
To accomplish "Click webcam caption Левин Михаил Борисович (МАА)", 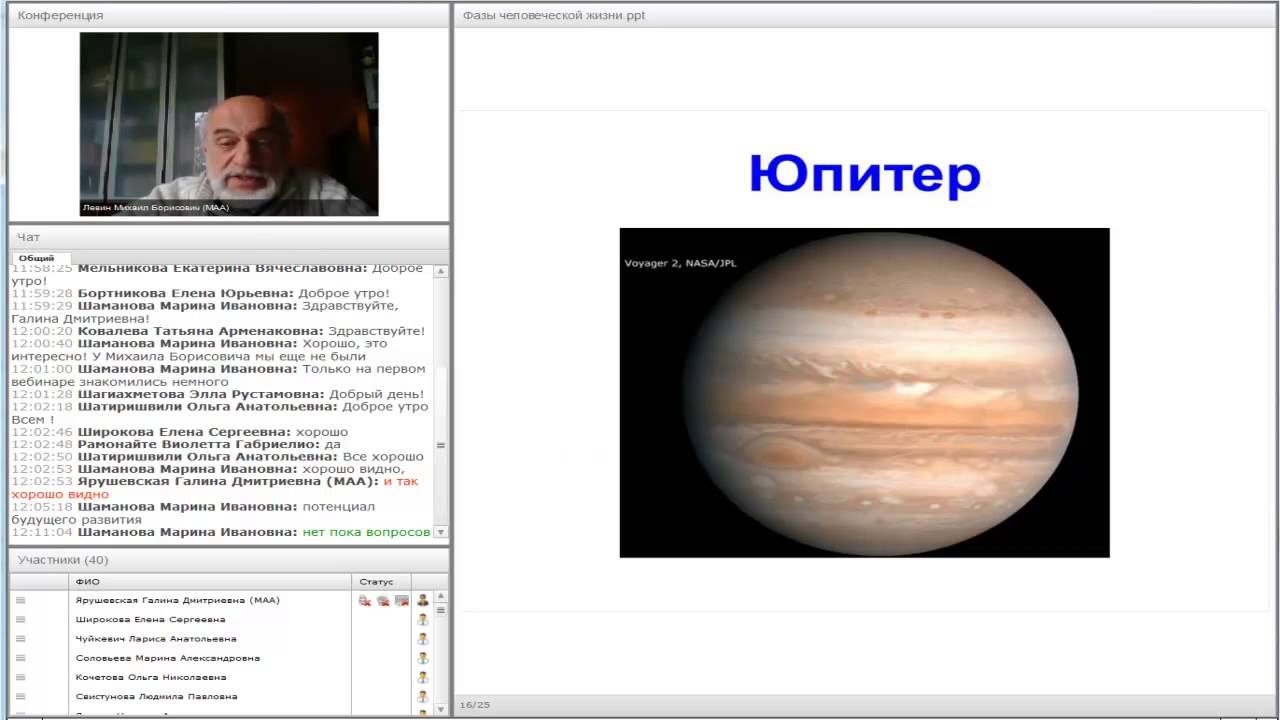I will pyautogui.click(x=156, y=208).
